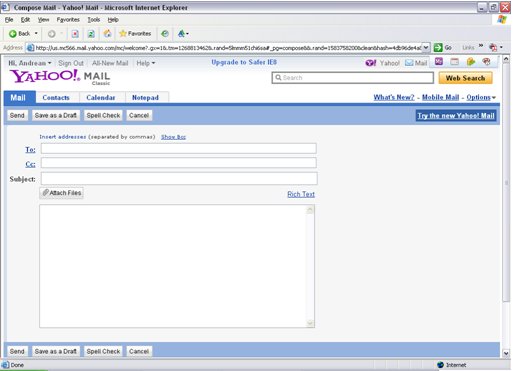
Task: Switch to the Mail tab
Action: [18, 98]
